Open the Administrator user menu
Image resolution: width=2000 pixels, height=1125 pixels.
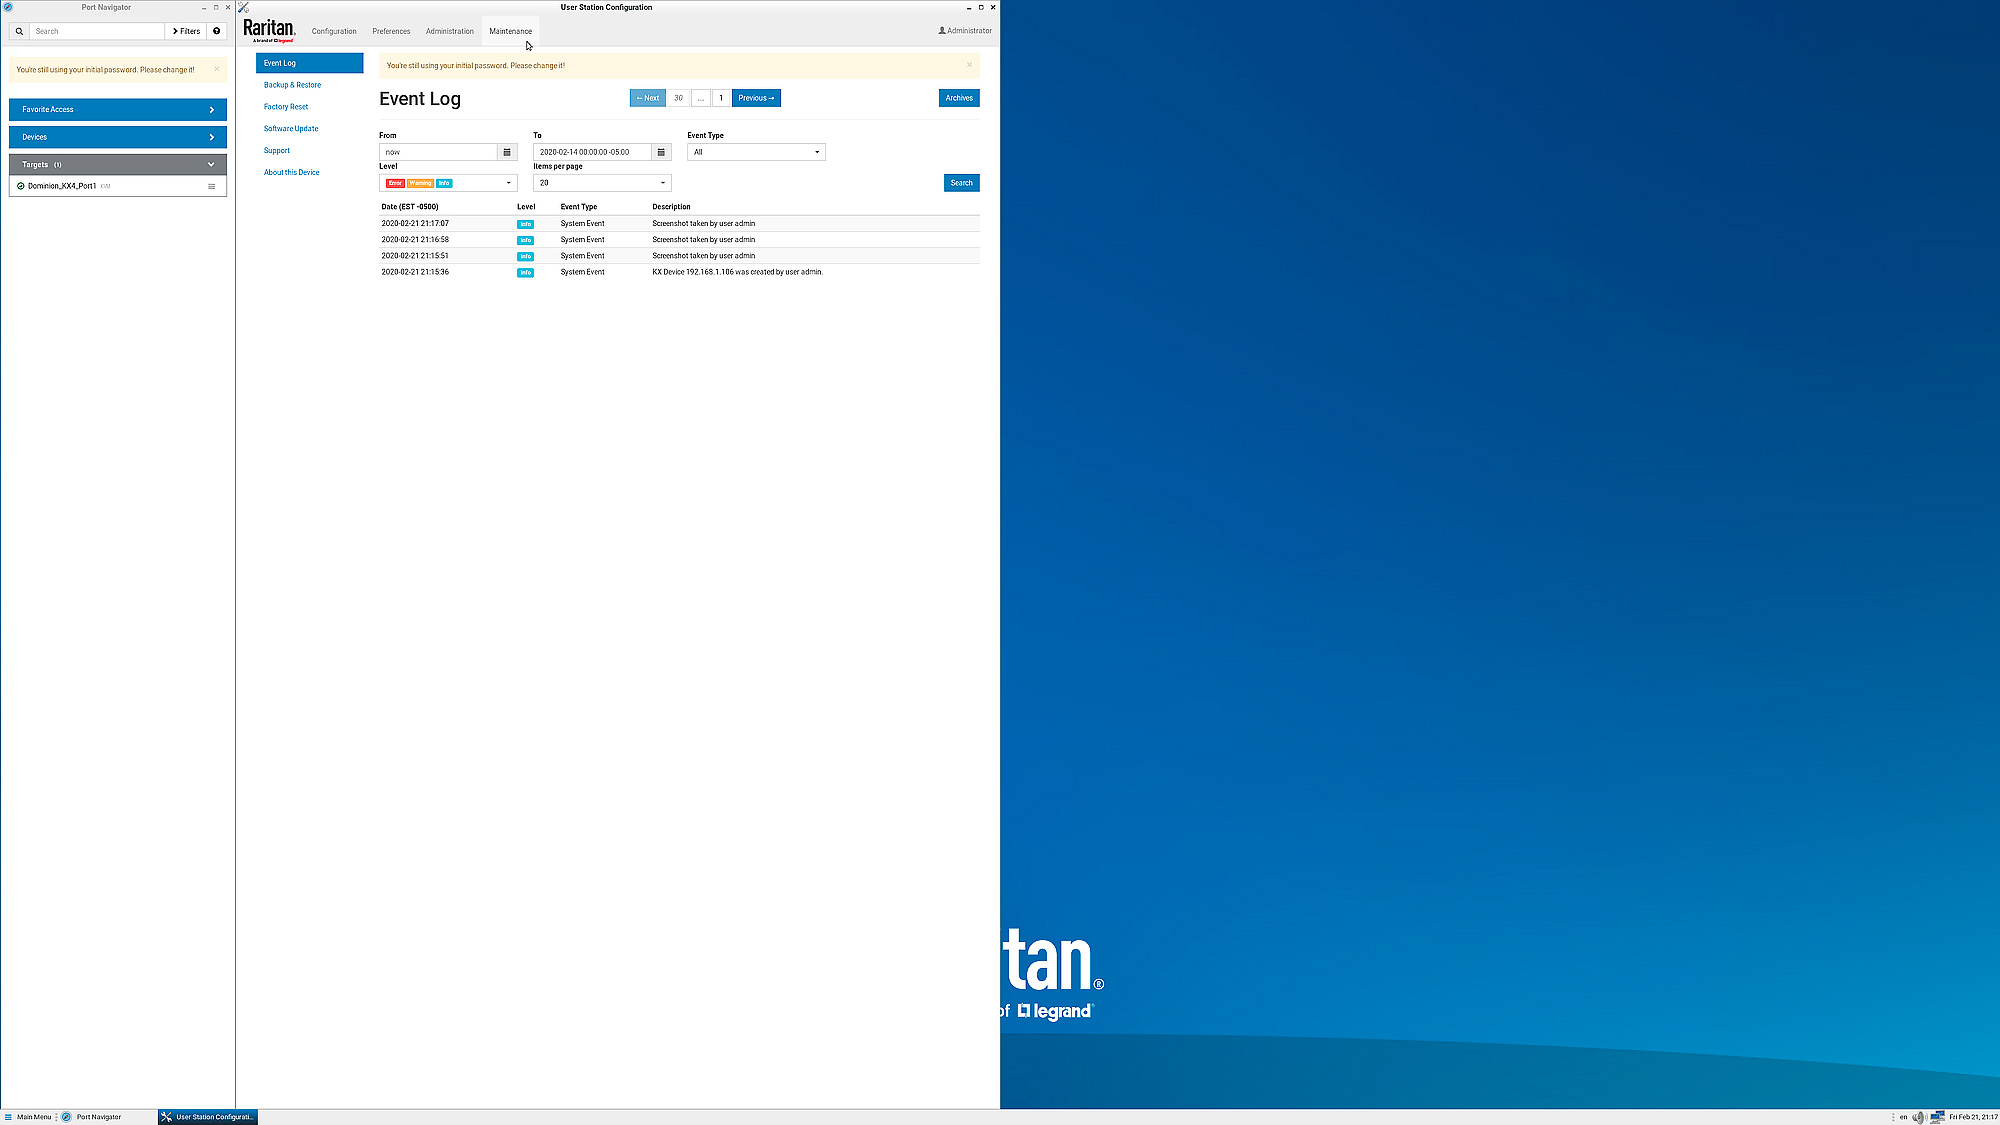point(965,31)
